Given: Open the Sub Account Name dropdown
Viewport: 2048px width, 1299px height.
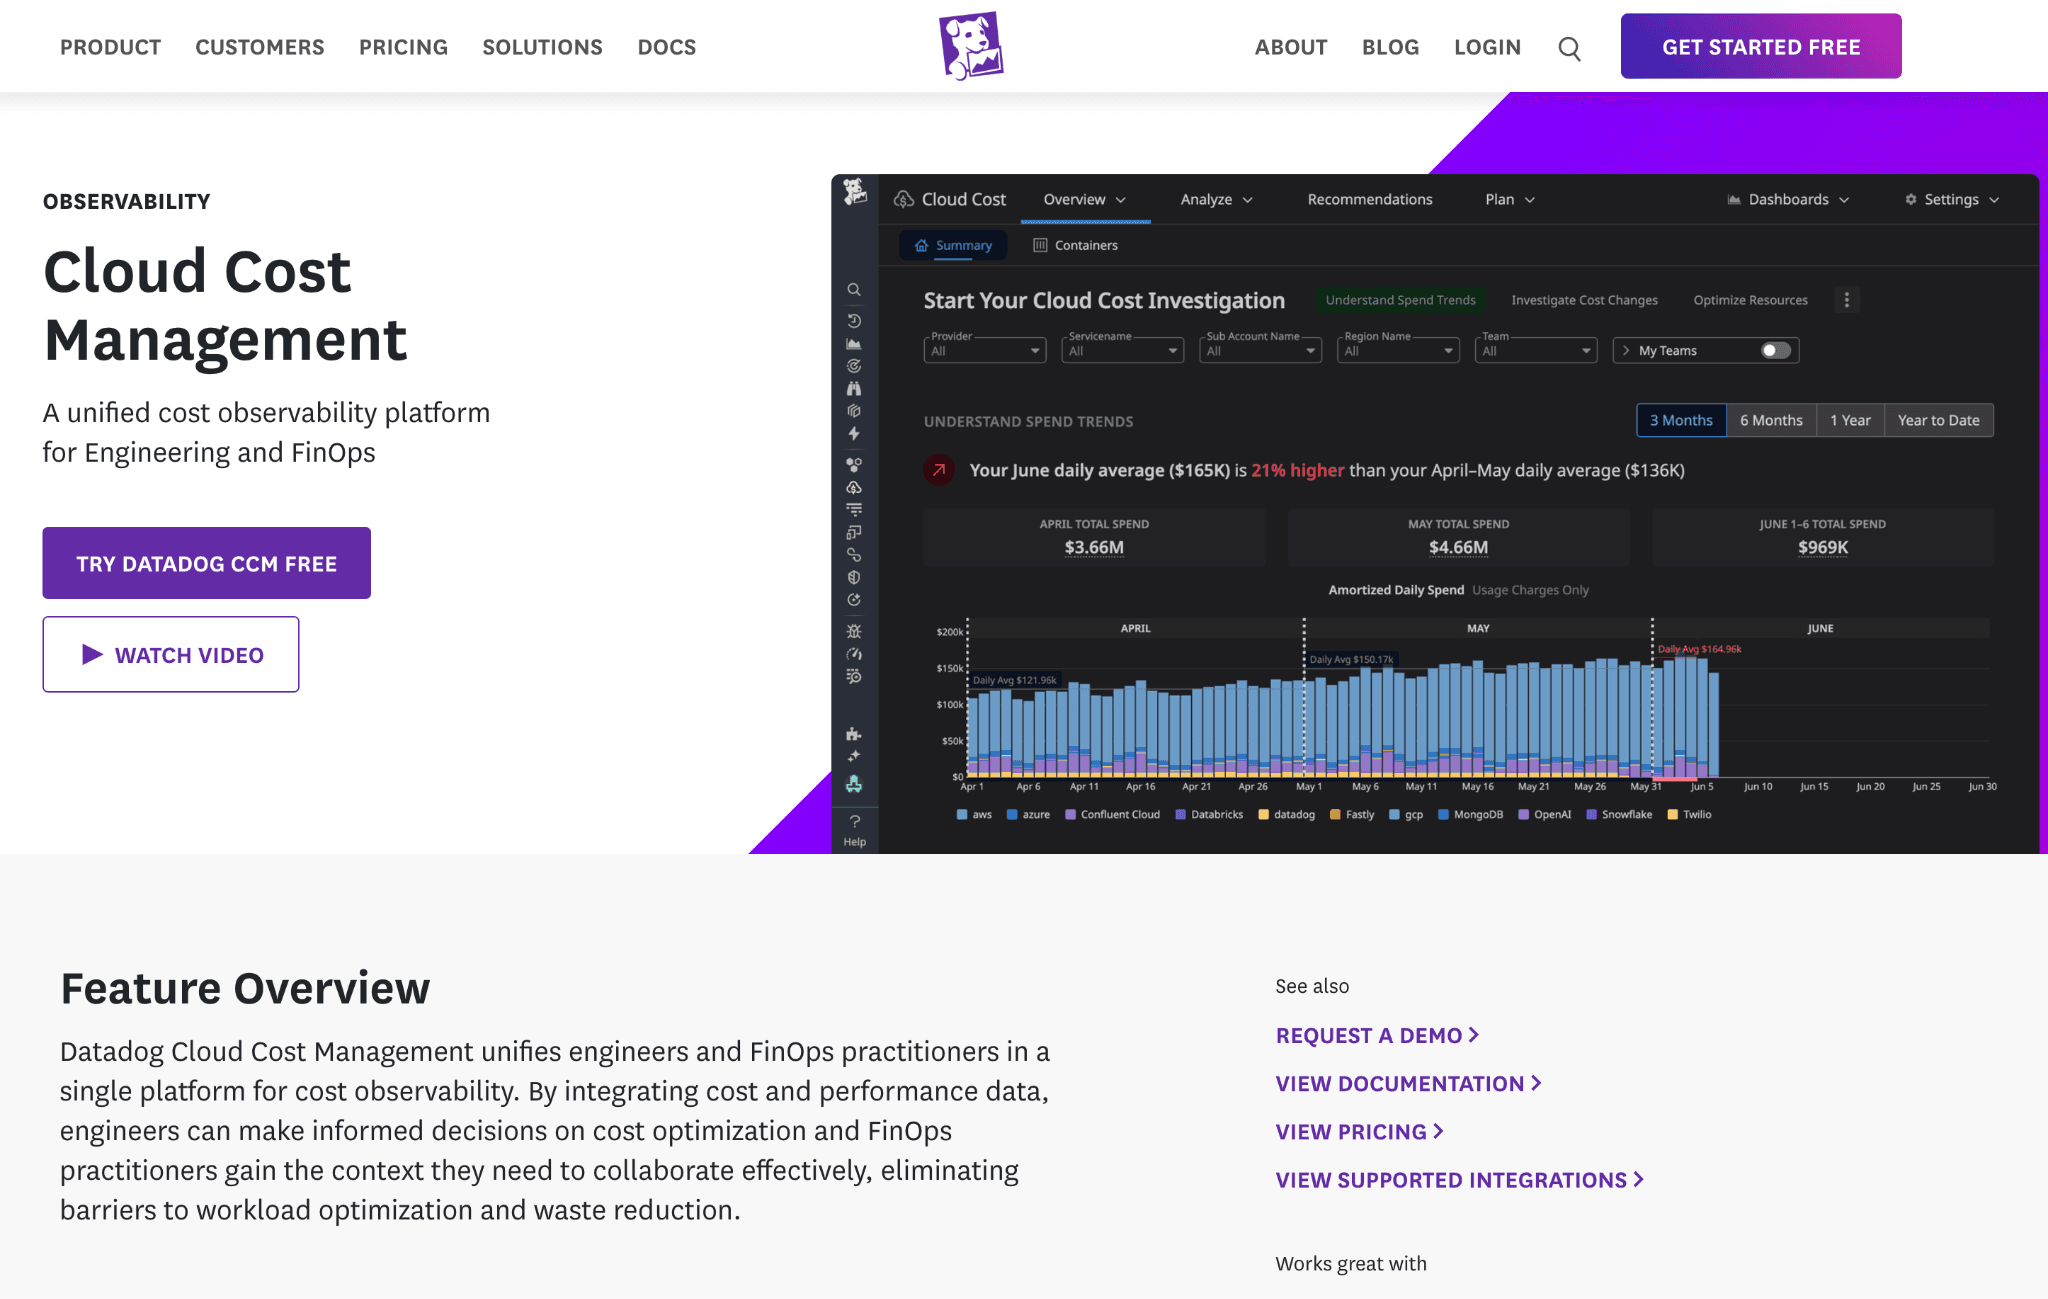Looking at the screenshot, I should tap(1261, 350).
